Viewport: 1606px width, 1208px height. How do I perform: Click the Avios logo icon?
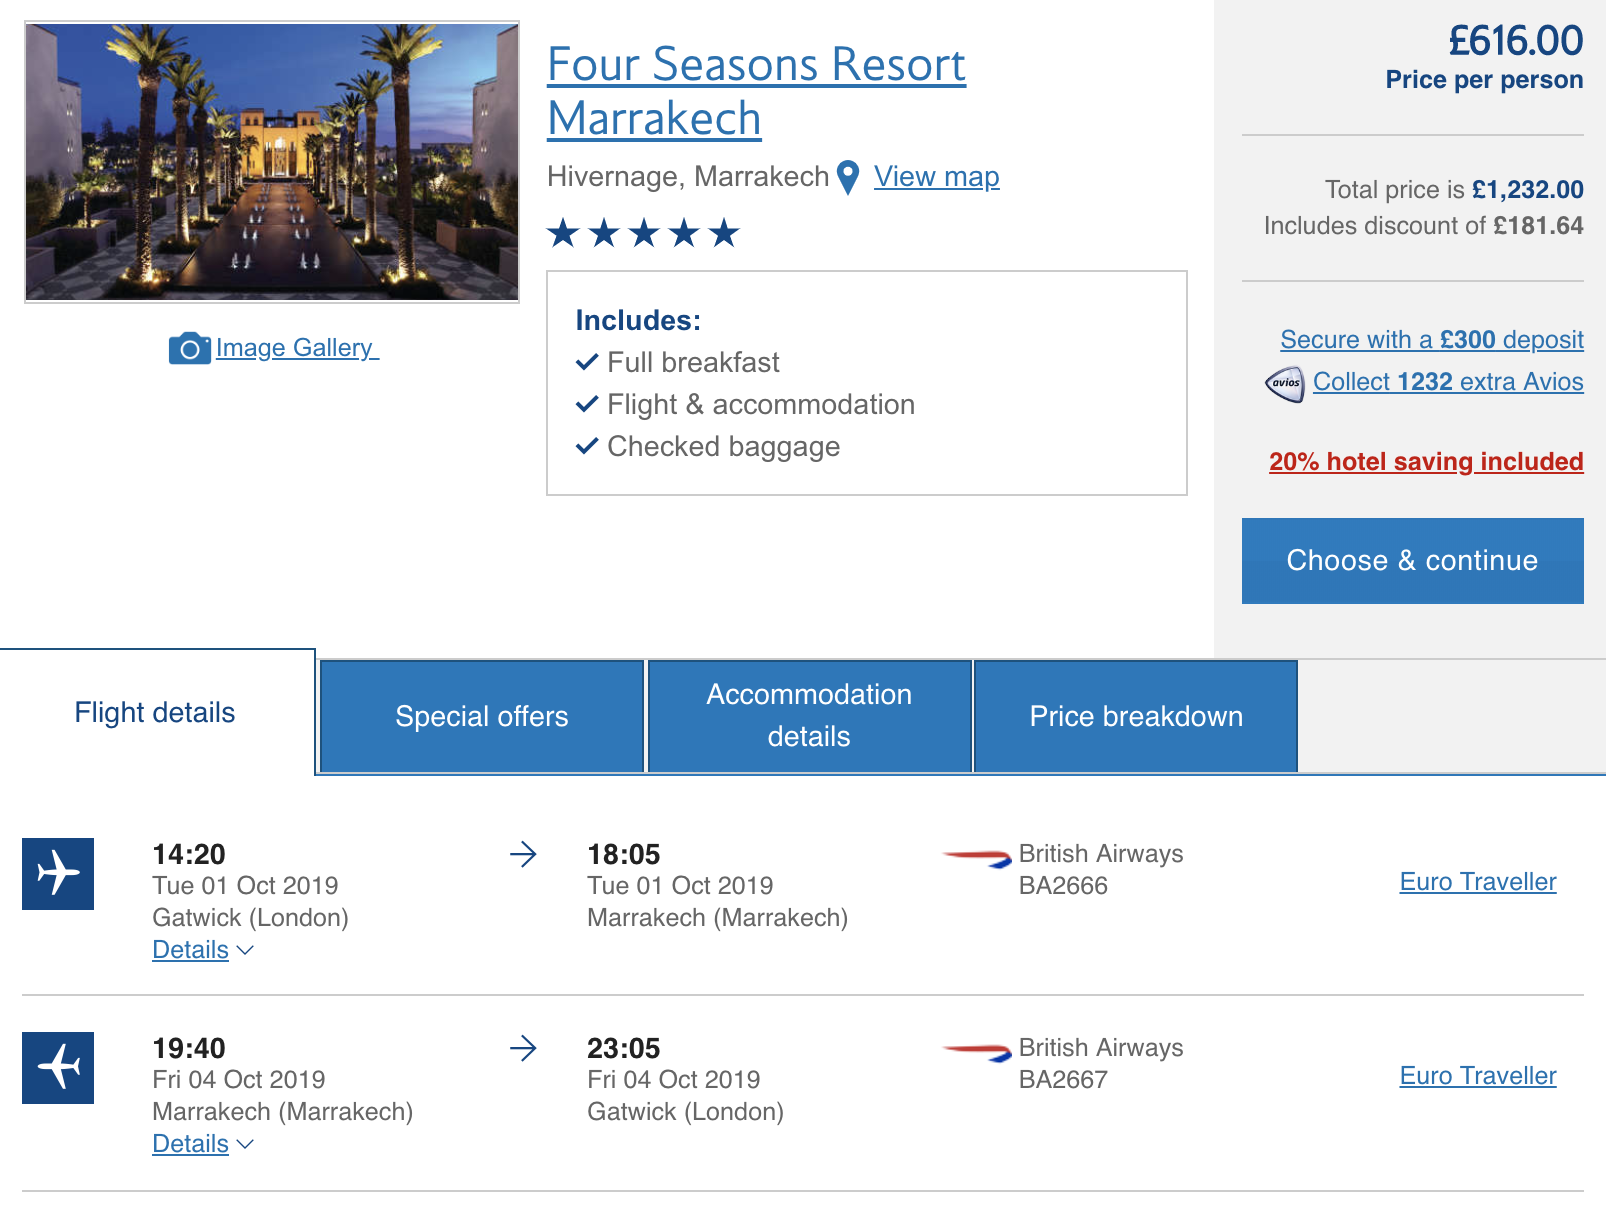pos(1285,383)
